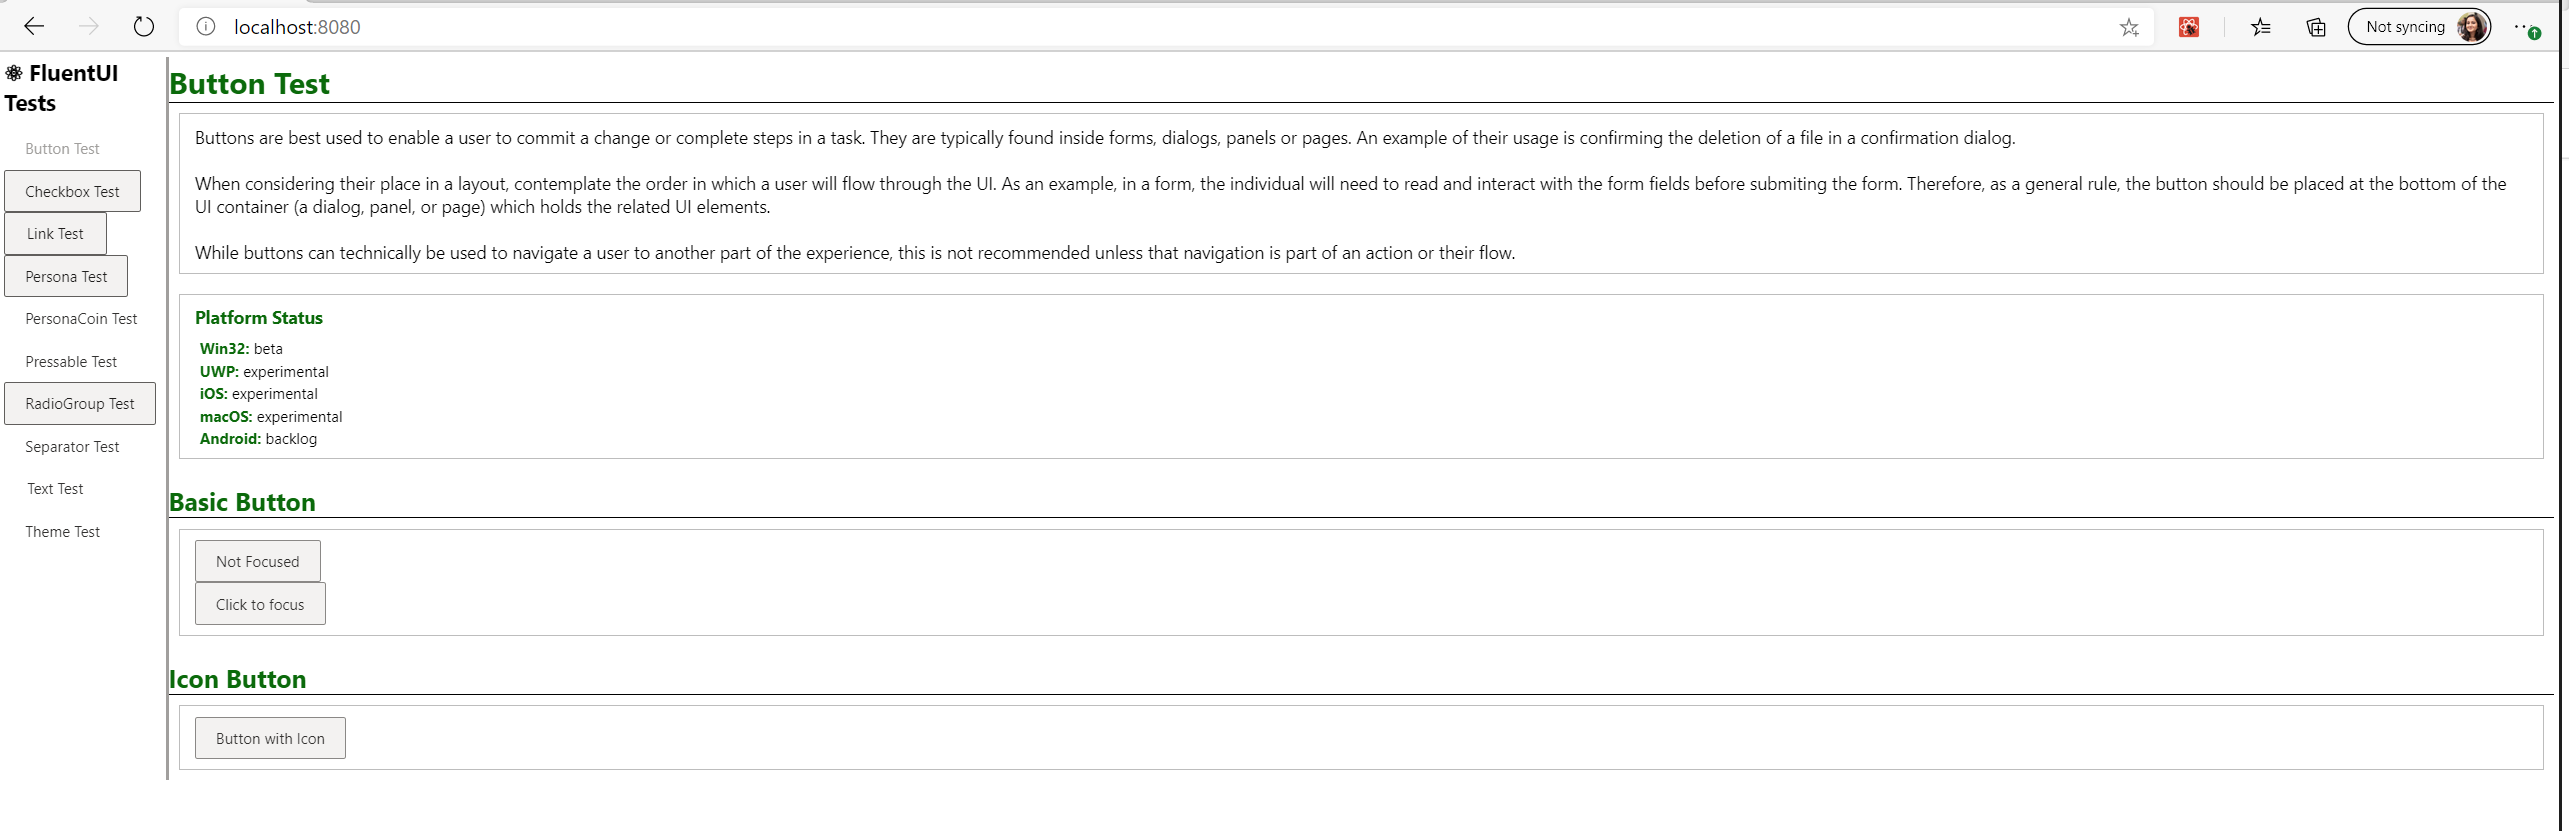Add this page to favorites
Image resolution: width=2569 pixels, height=831 pixels.
(x=2130, y=27)
